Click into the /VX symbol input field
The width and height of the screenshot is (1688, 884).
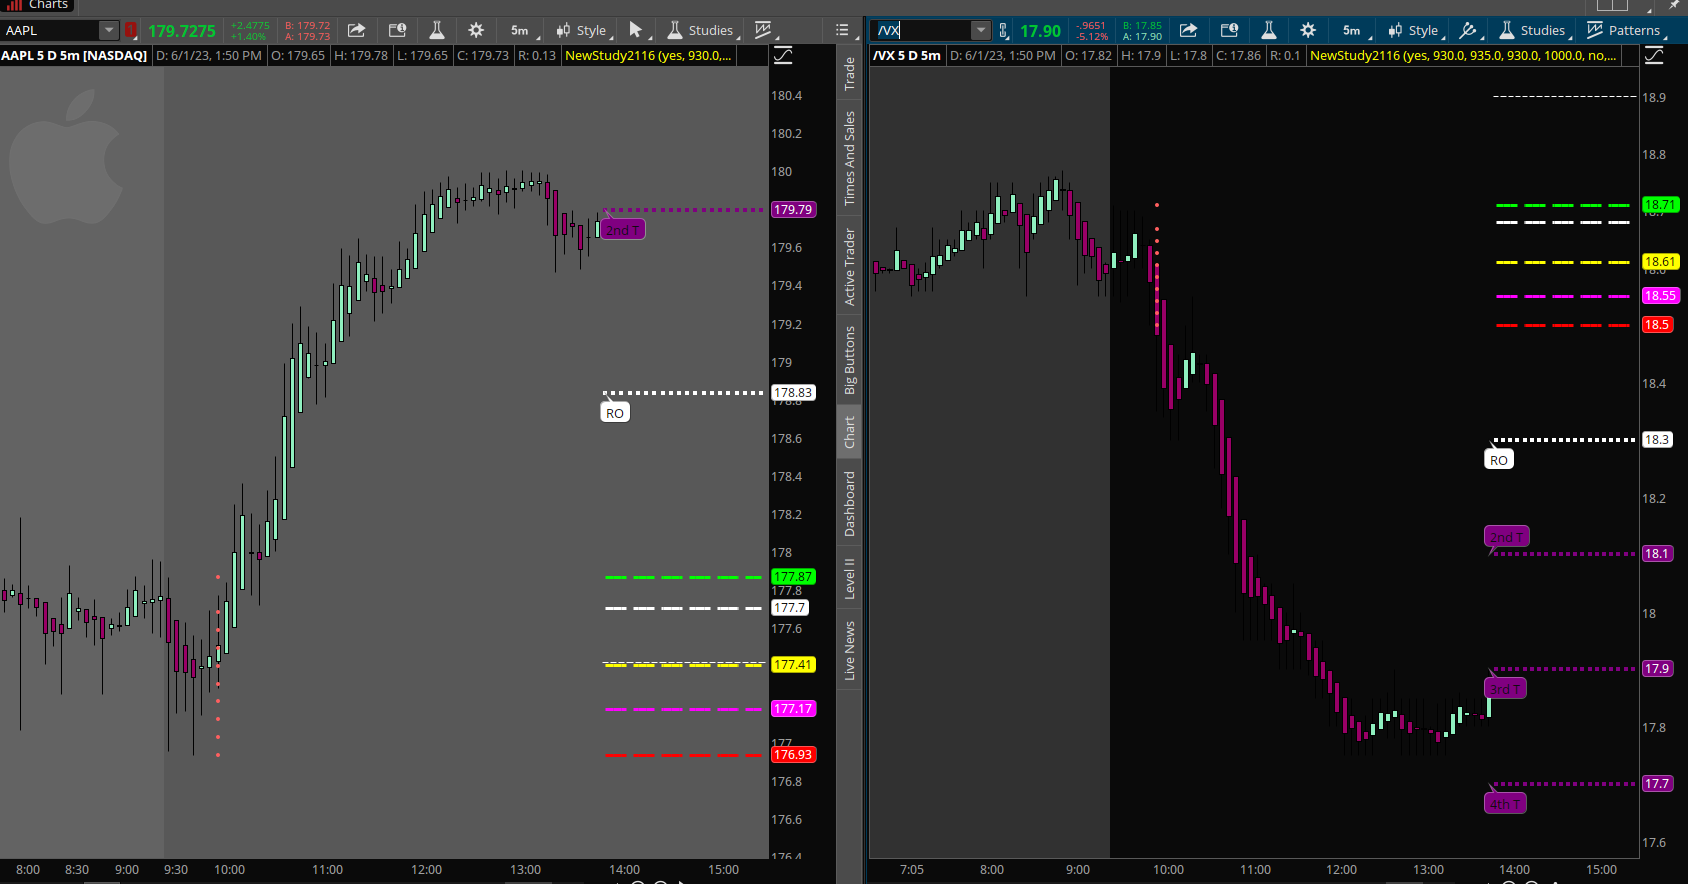pyautogui.click(x=920, y=30)
